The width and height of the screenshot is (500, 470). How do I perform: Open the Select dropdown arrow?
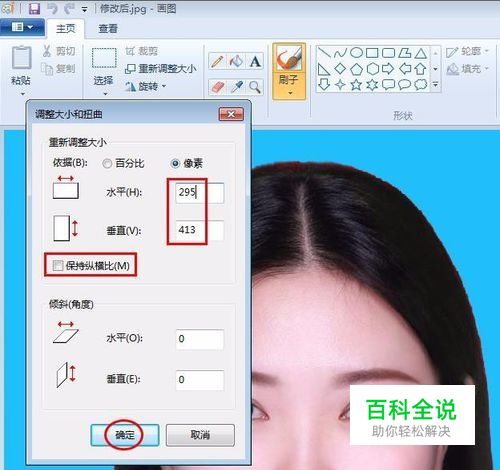[x=105, y=94]
